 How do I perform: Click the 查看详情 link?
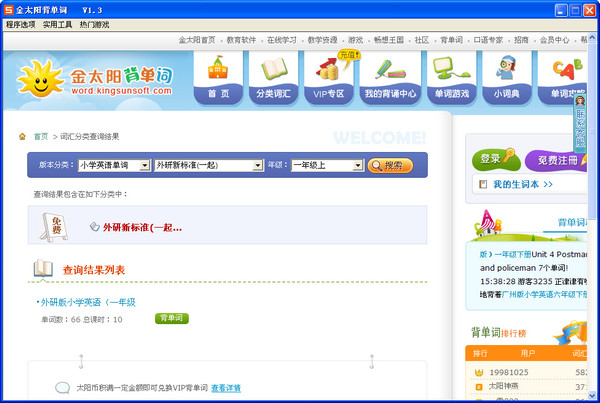click(226, 388)
